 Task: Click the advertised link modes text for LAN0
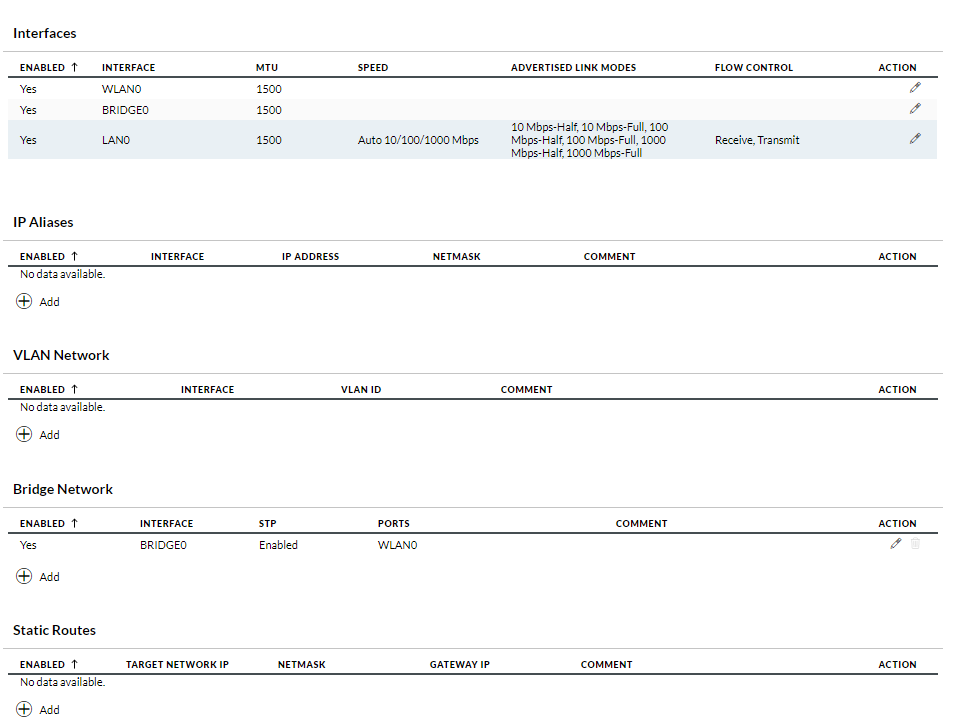click(590, 140)
